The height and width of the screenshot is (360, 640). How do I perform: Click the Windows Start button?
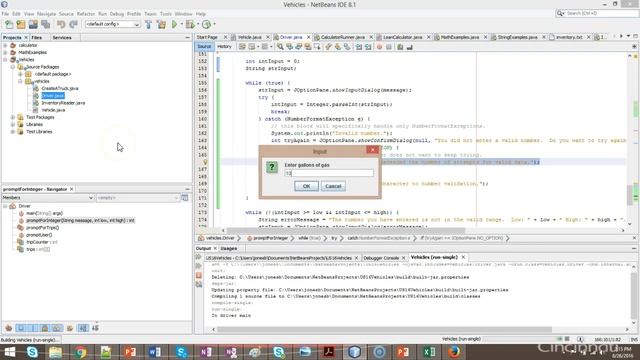[x=9, y=352]
